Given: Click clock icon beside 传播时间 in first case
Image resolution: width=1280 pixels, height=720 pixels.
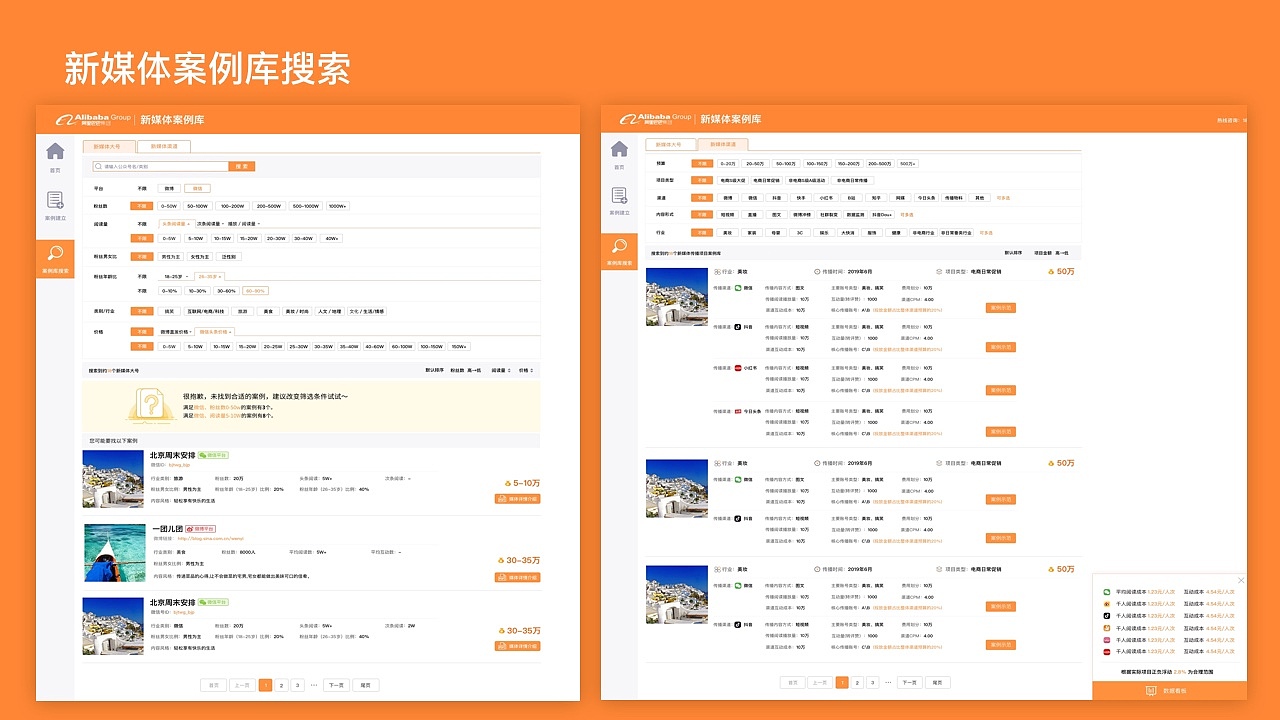Looking at the screenshot, I should [x=818, y=271].
